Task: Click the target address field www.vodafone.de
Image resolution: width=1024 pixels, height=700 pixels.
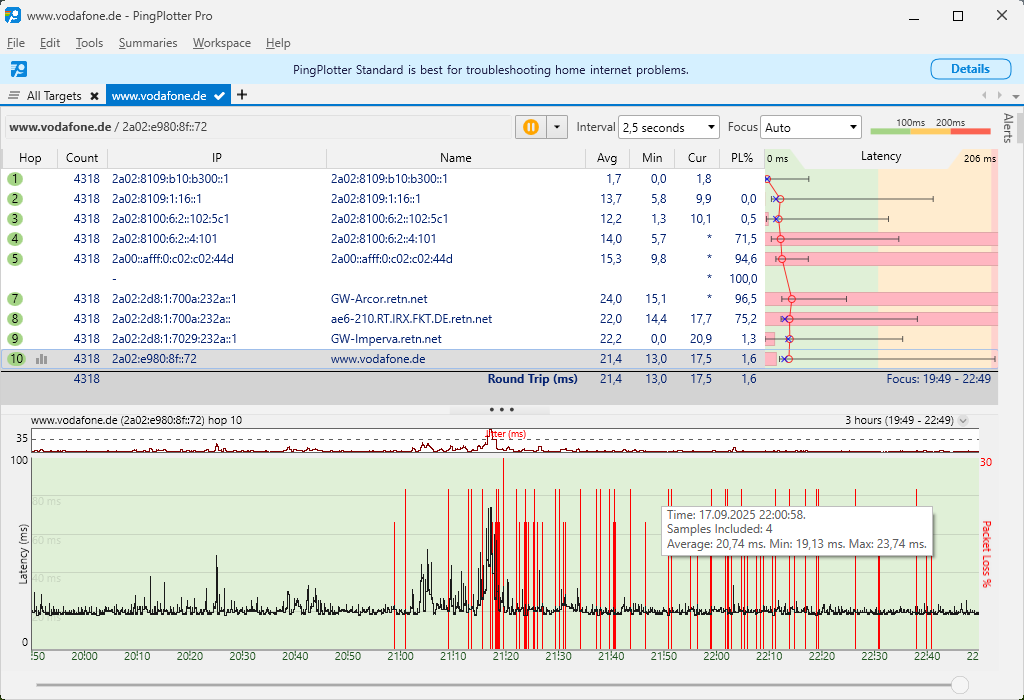Action: (258, 127)
